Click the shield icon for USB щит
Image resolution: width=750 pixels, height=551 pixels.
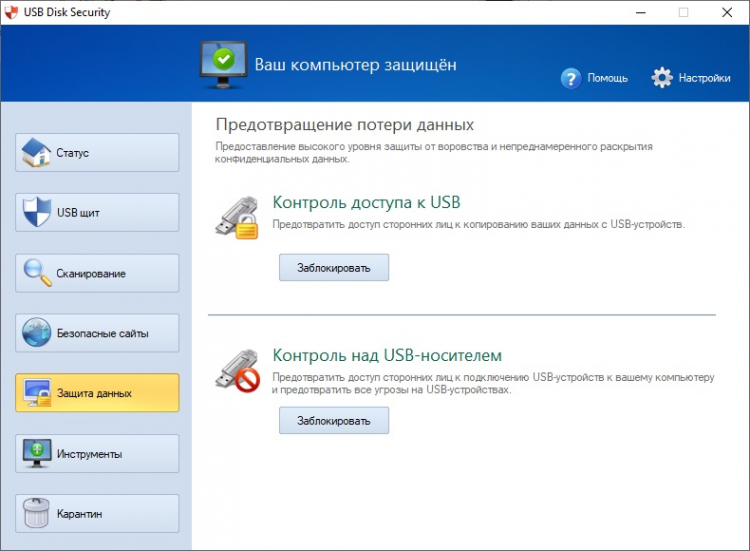[37, 212]
